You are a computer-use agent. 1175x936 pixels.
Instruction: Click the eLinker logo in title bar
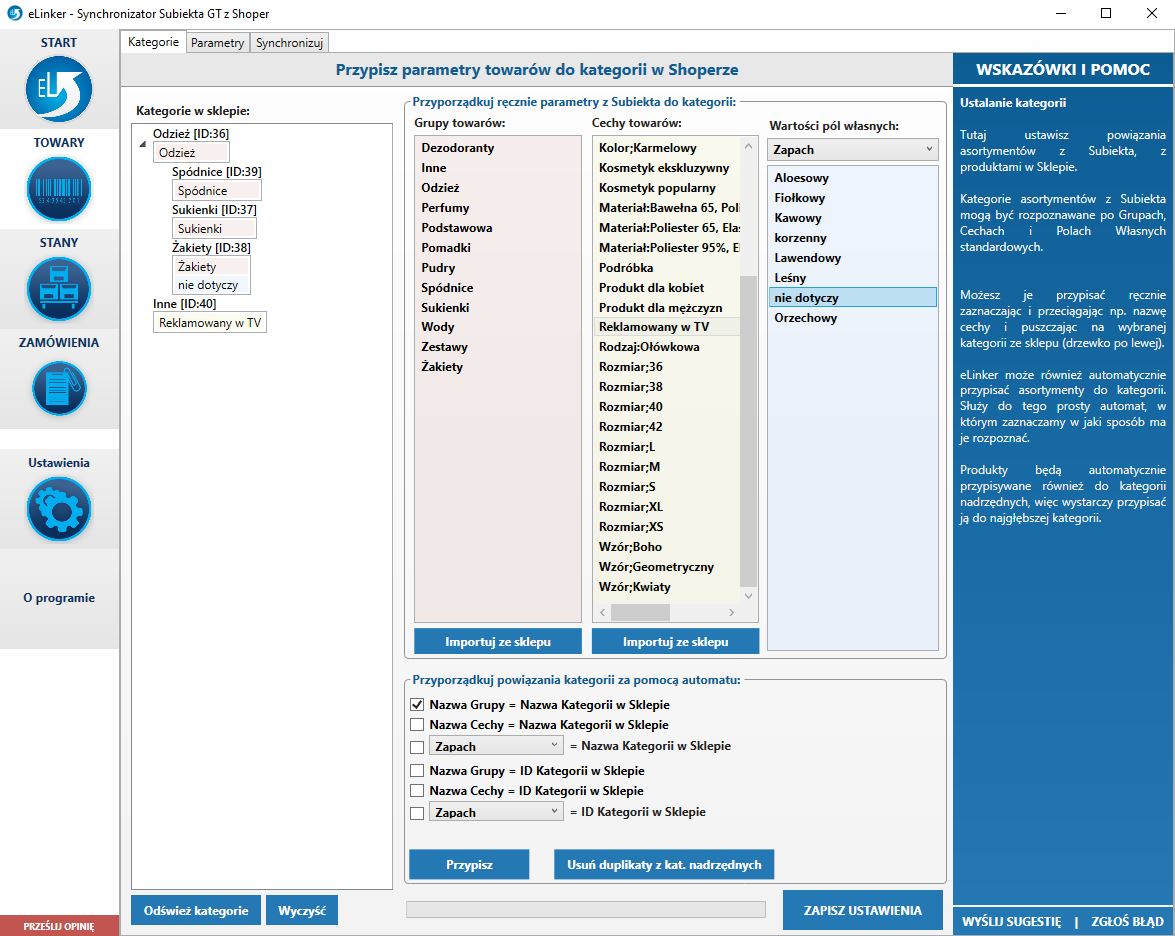(x=14, y=14)
